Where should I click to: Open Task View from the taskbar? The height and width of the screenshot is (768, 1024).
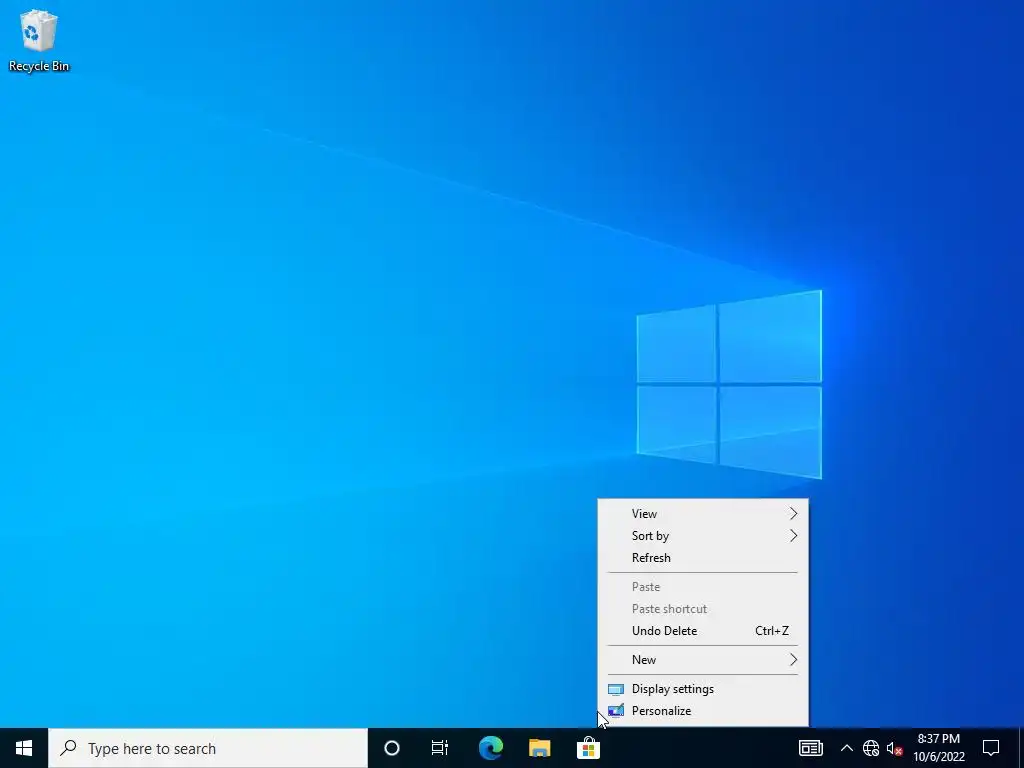(x=440, y=748)
